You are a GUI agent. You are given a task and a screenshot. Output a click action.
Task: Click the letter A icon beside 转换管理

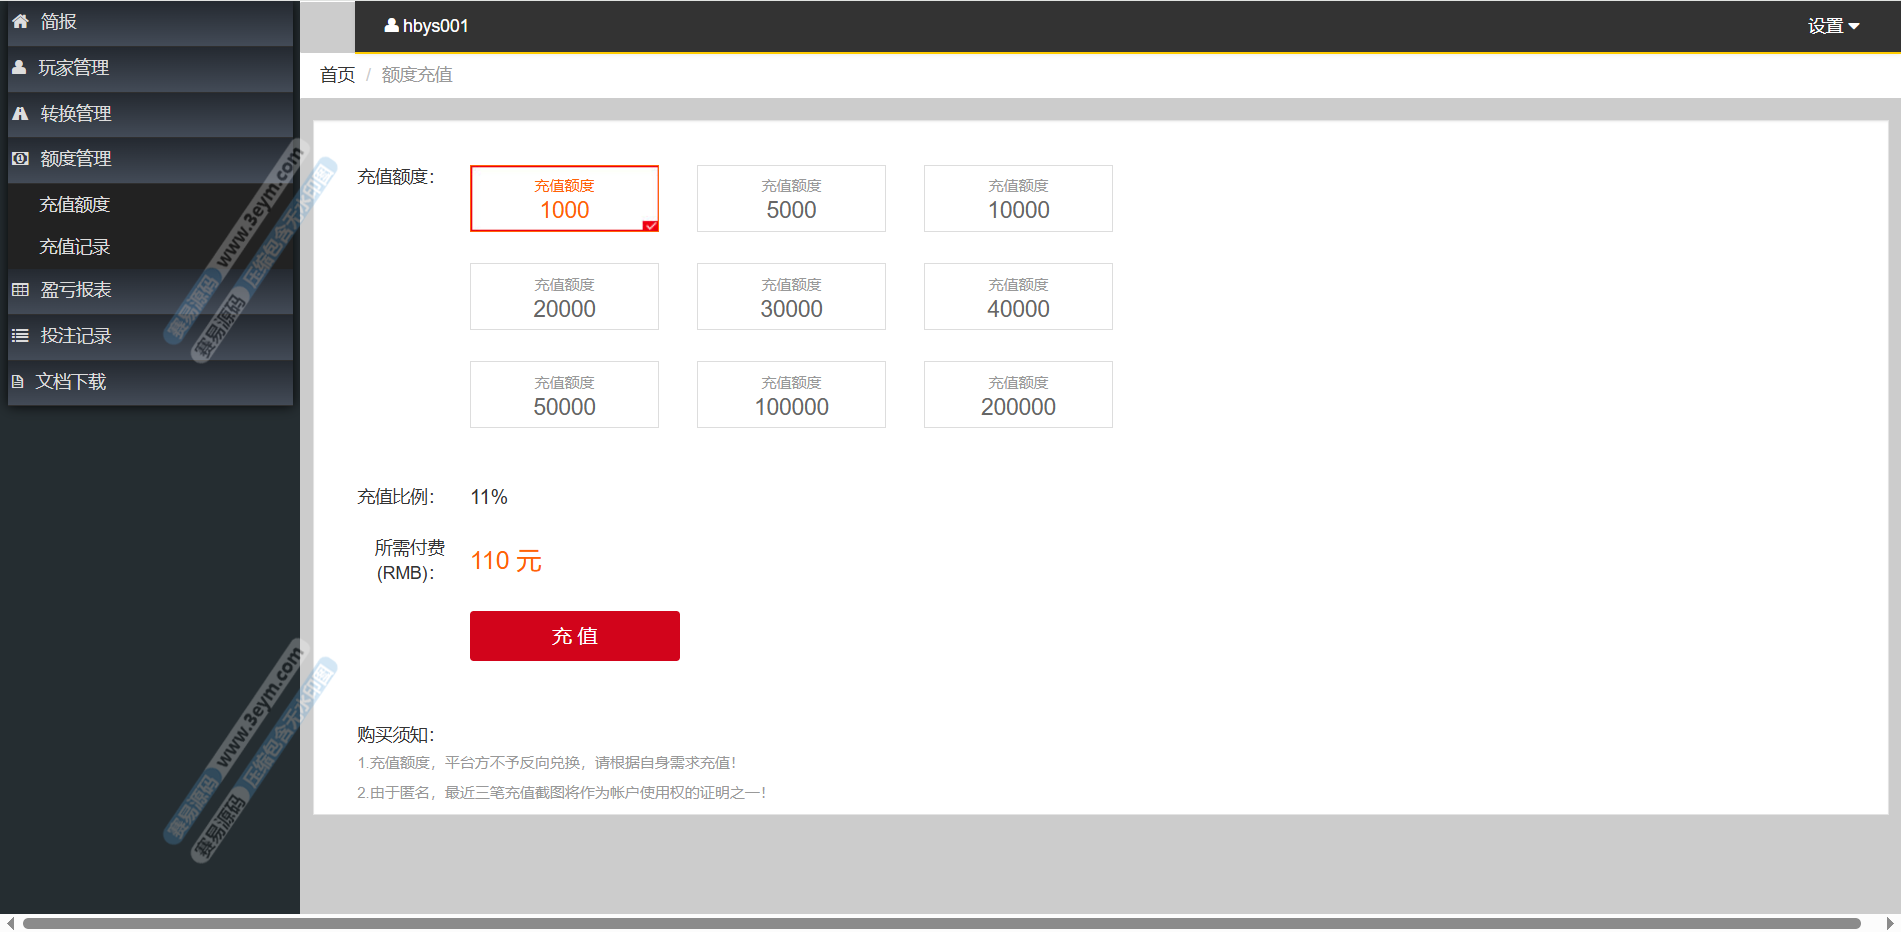pyautogui.click(x=20, y=114)
